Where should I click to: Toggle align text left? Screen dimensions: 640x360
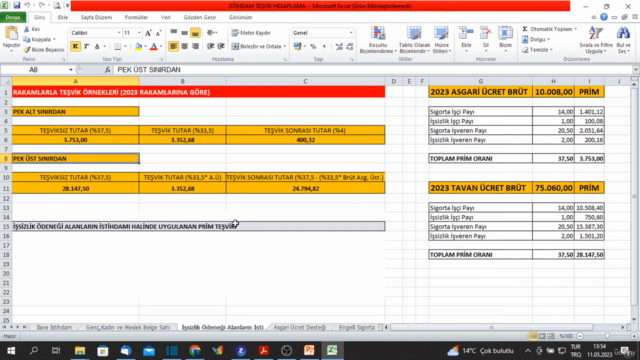coord(173,47)
